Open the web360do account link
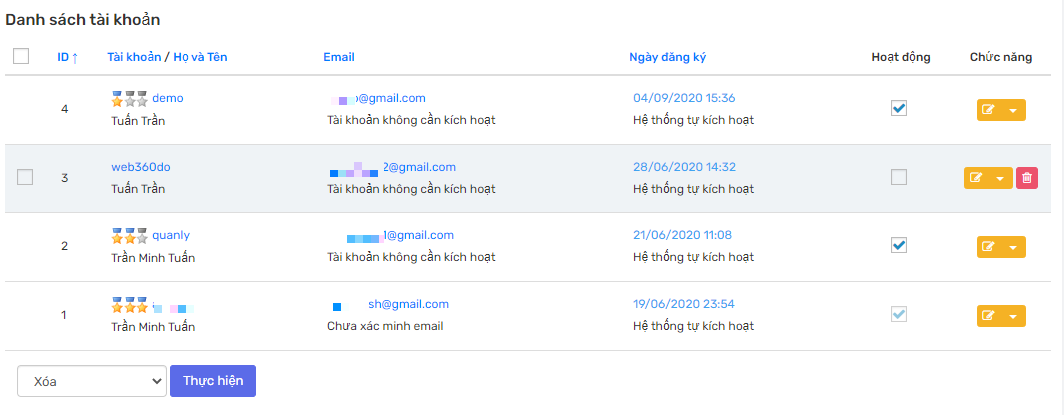The width and height of the screenshot is (1064, 415). click(x=136, y=167)
